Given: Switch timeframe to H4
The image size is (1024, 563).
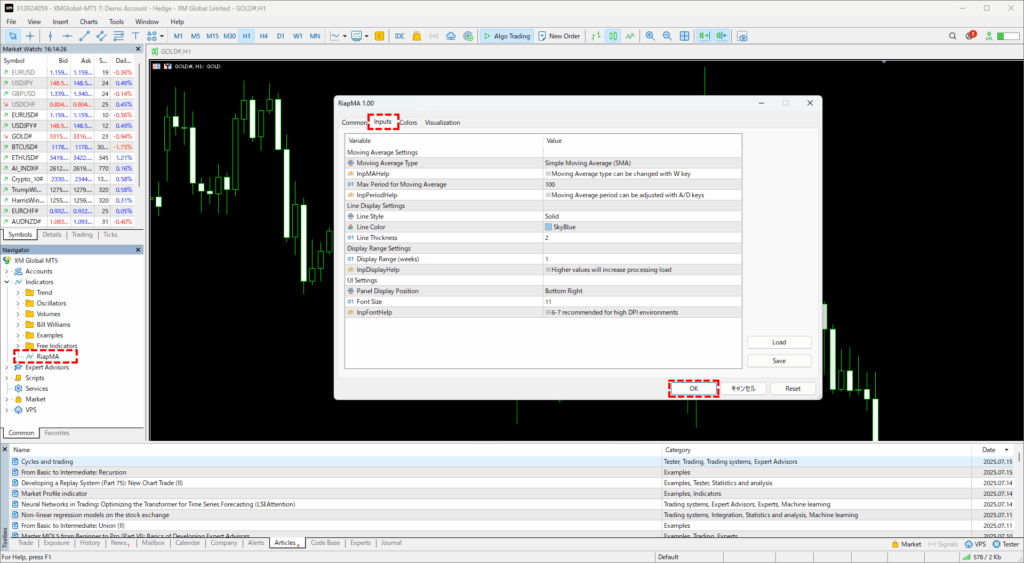Looking at the screenshot, I should point(263,36).
